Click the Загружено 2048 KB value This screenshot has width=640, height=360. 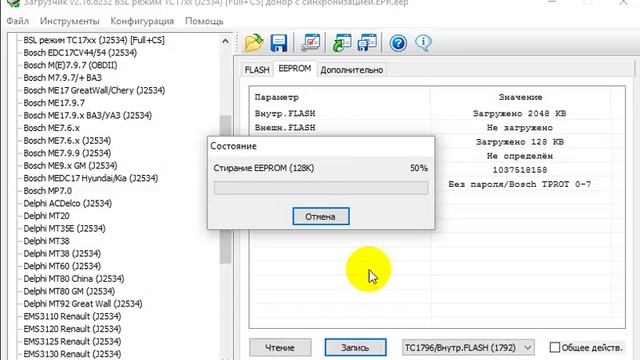tap(520, 113)
